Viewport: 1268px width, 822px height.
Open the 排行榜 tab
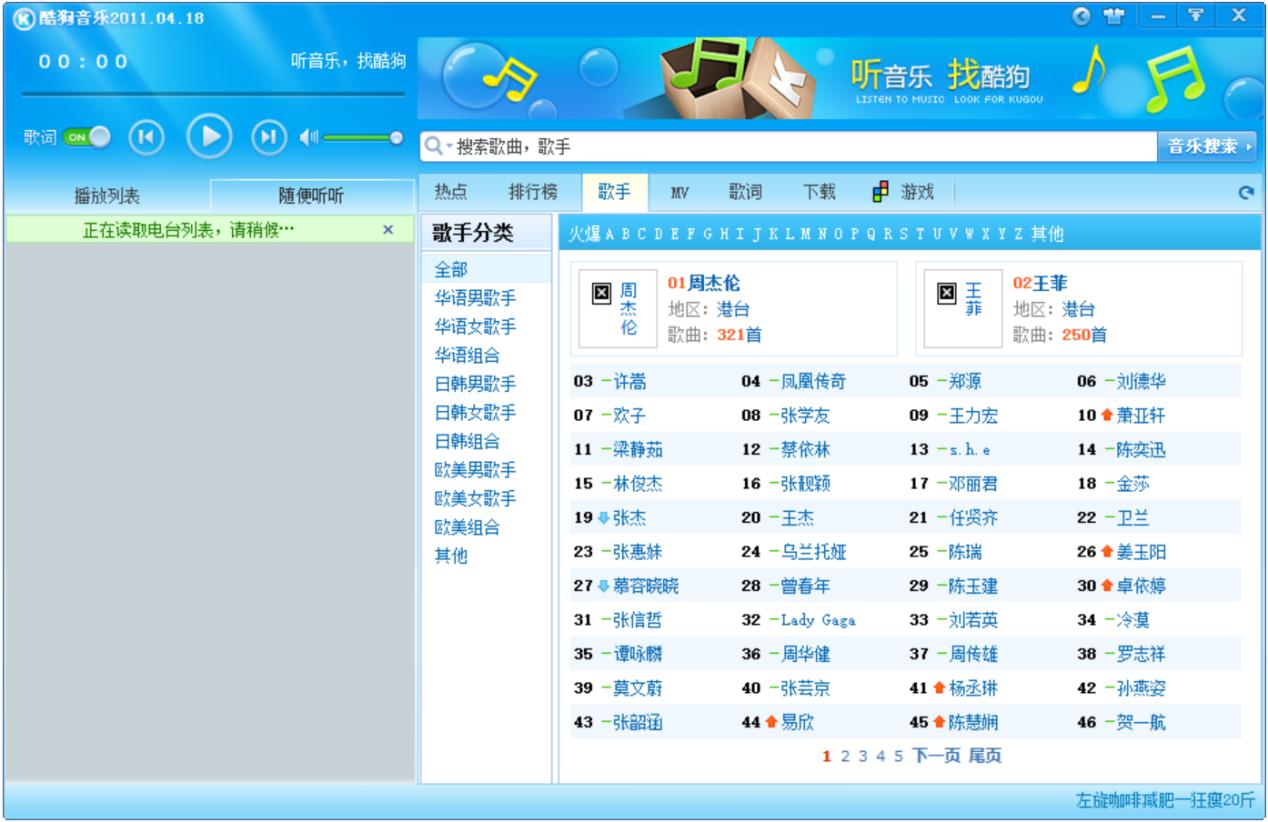532,192
